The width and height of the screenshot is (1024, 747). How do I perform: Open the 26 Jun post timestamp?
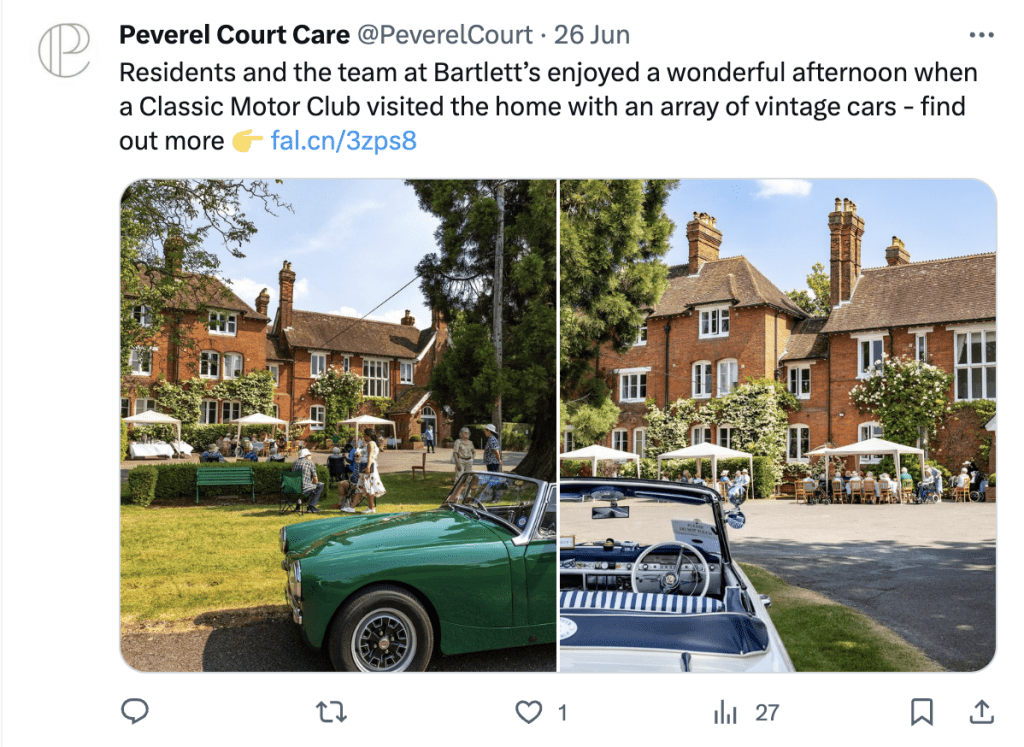pos(592,35)
